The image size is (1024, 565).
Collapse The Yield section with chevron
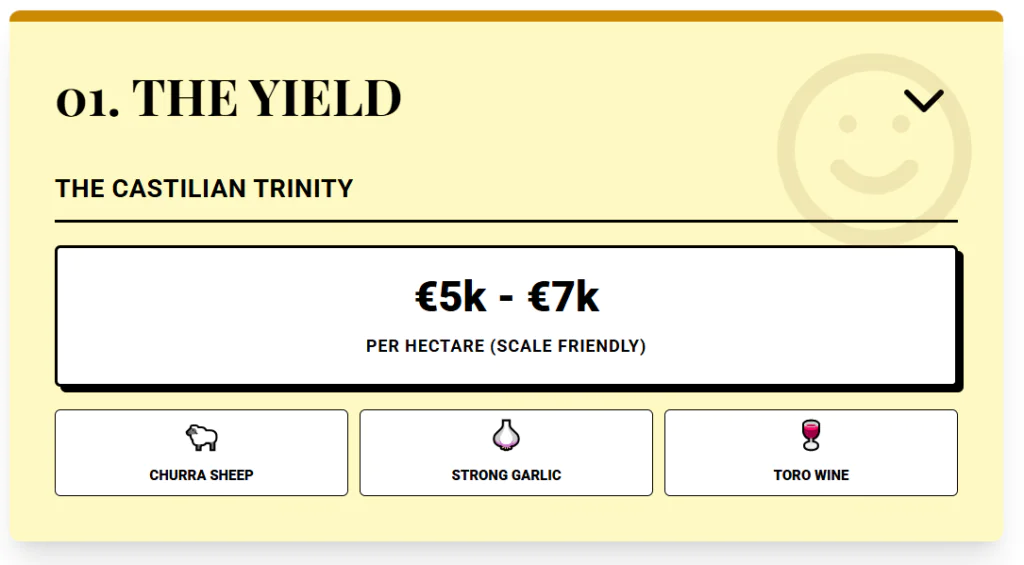coord(923,100)
